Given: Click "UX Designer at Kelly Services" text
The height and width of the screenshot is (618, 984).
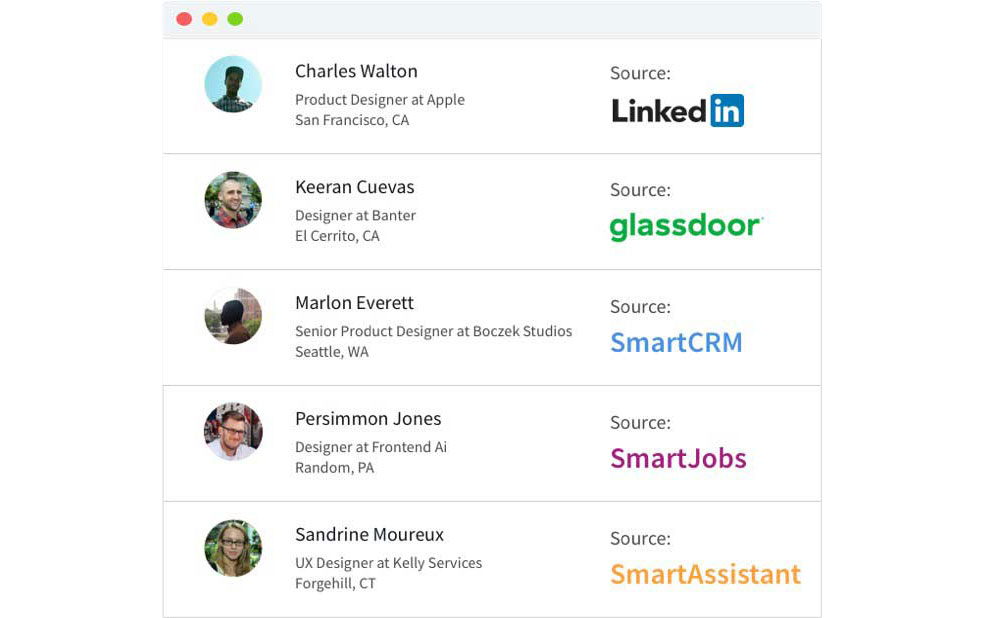Looking at the screenshot, I should (x=388, y=563).
